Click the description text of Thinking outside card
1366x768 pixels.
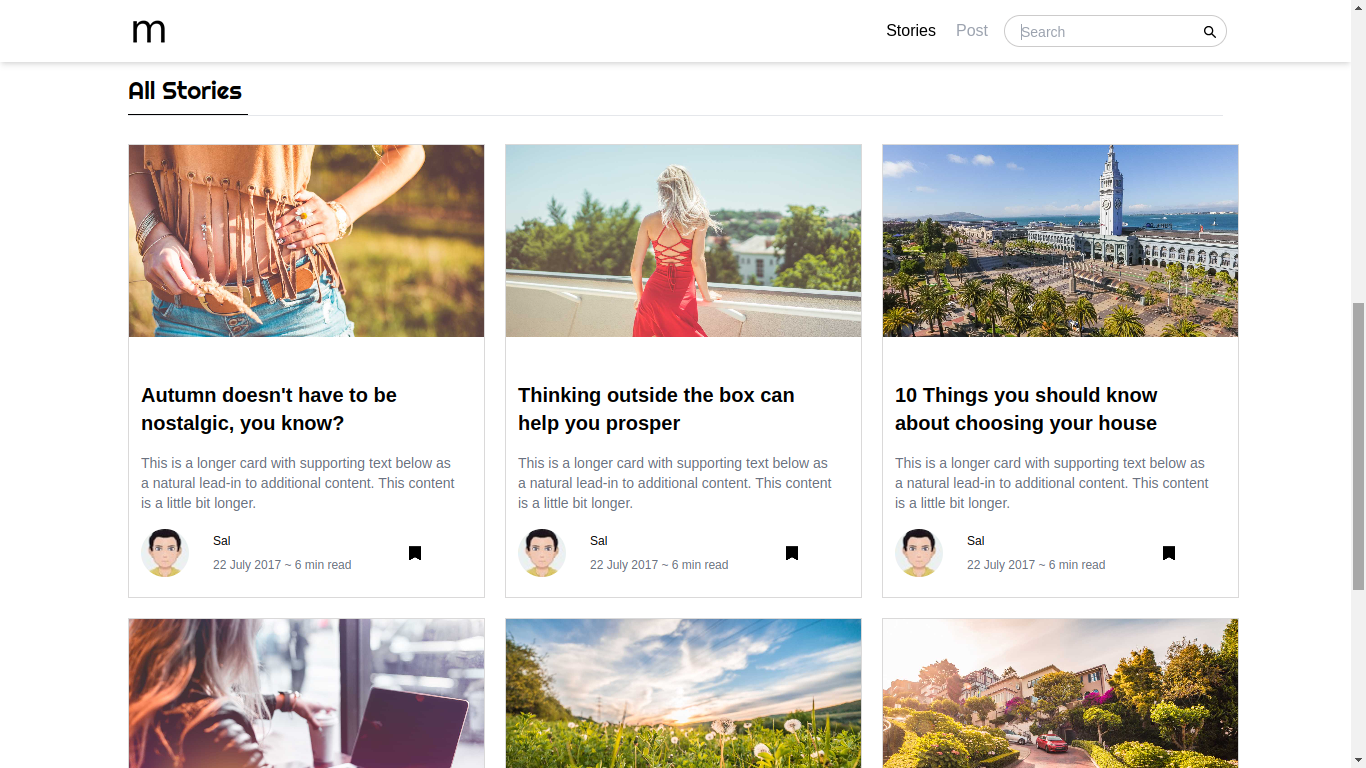(x=675, y=483)
